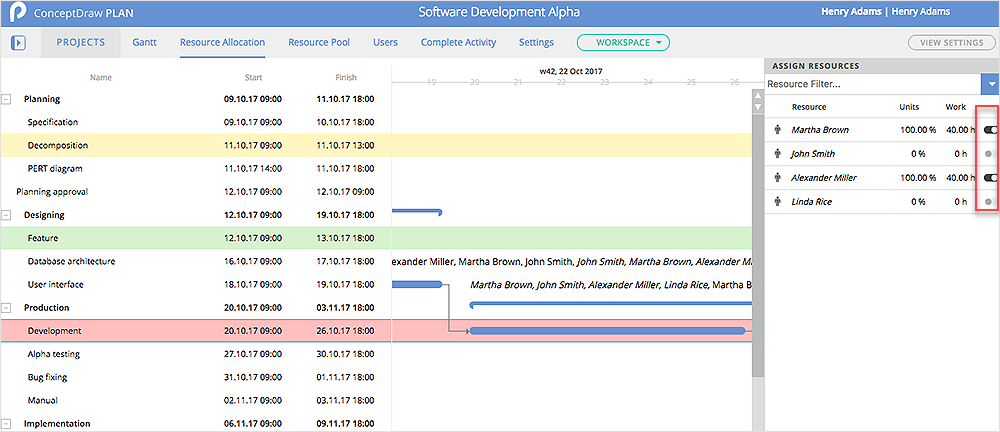
Task: Collapse the Production group
Action: [x=6, y=308]
